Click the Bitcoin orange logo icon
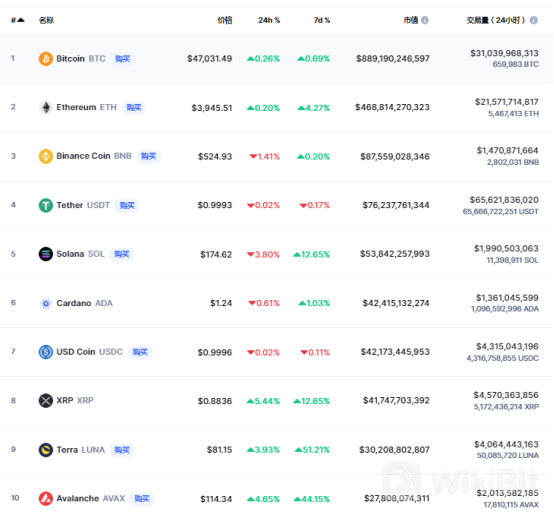 pyautogui.click(x=46, y=59)
